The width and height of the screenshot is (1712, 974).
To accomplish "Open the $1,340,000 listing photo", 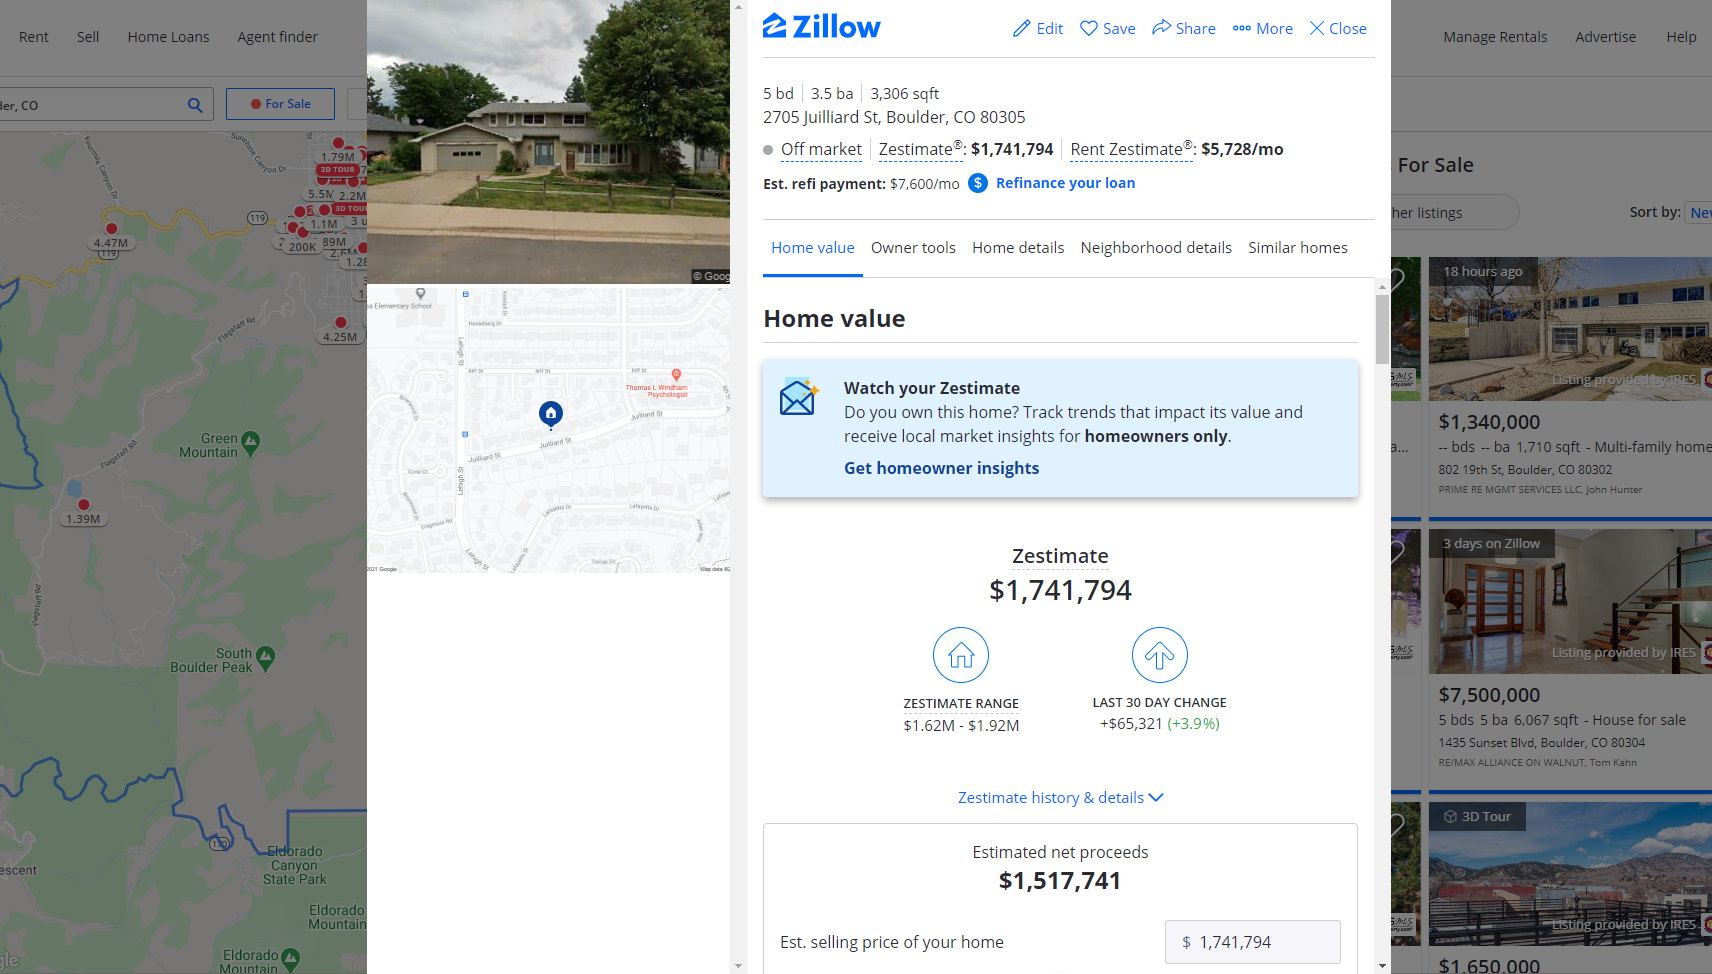I will (1570, 329).
